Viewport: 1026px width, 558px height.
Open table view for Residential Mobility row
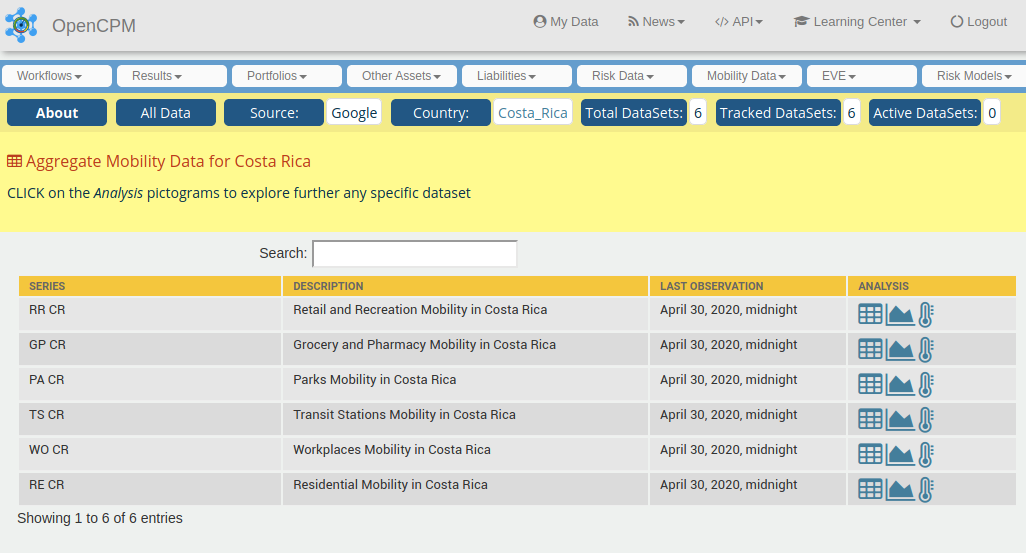click(x=870, y=490)
